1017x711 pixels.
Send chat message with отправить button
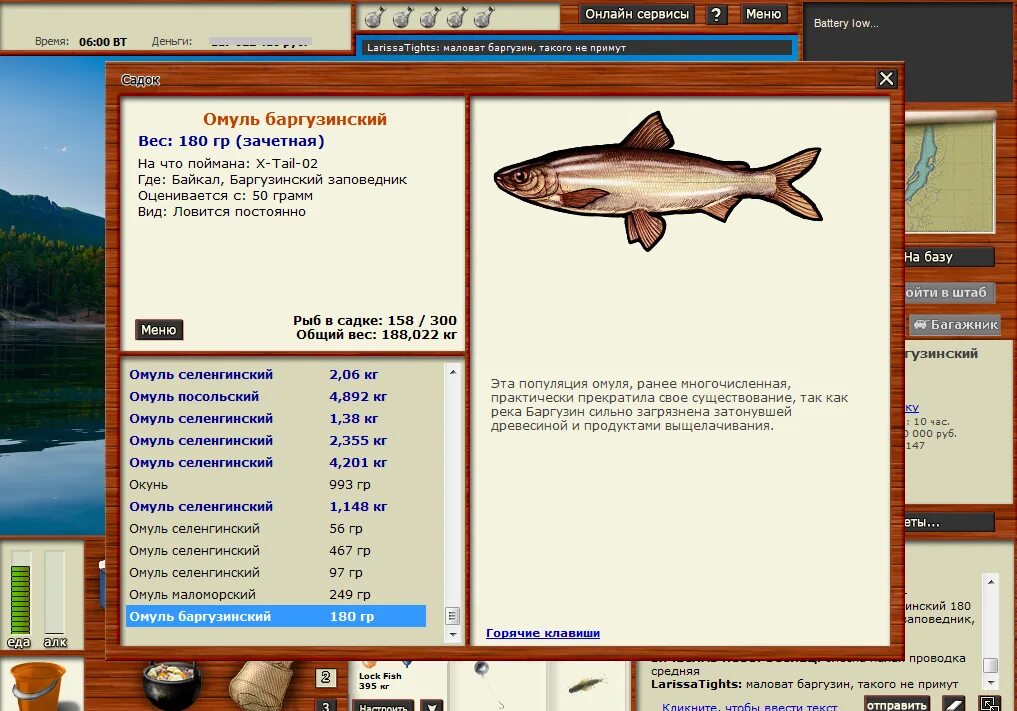[896, 705]
